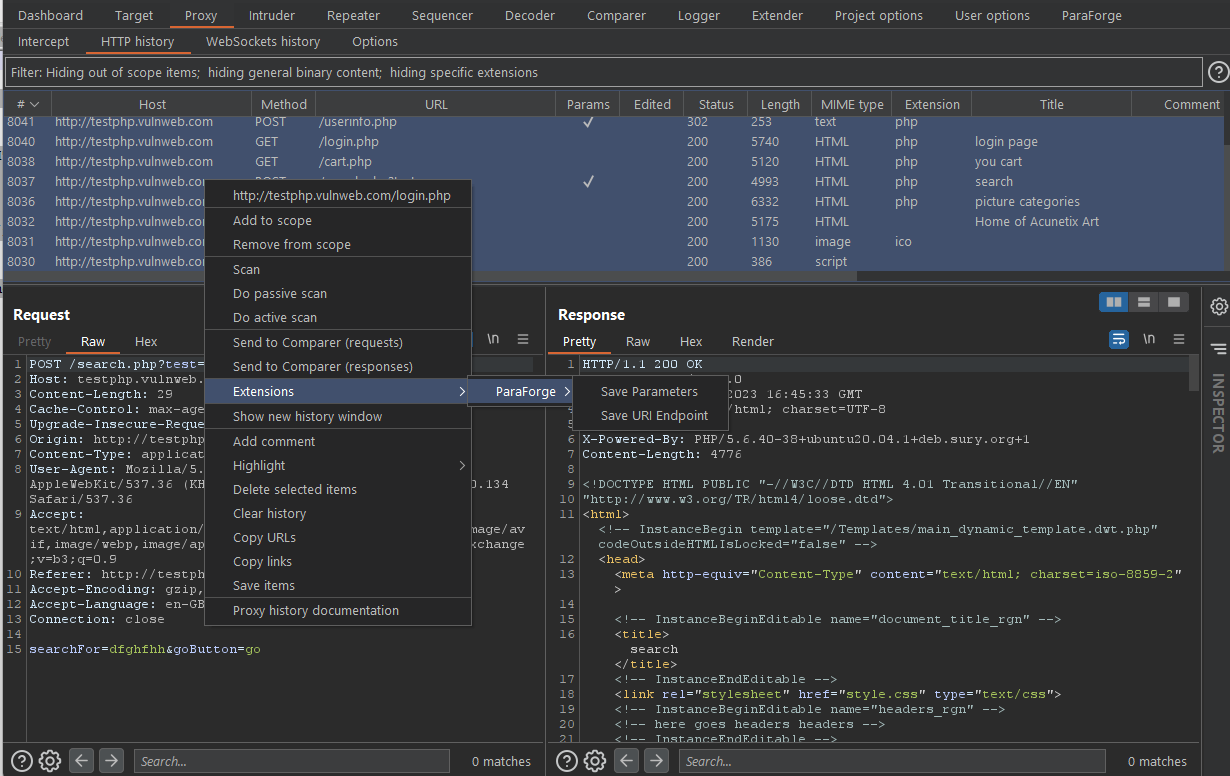Open Response panel hamburger menu
This screenshot has width=1230, height=776.
[1179, 340]
